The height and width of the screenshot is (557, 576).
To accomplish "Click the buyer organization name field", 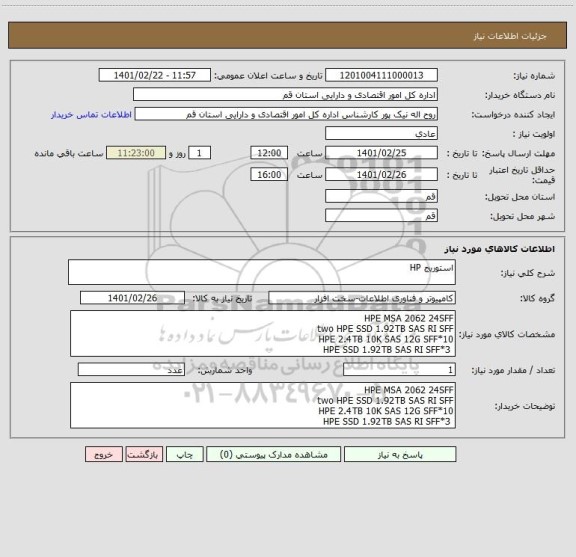I will coord(285,94).
